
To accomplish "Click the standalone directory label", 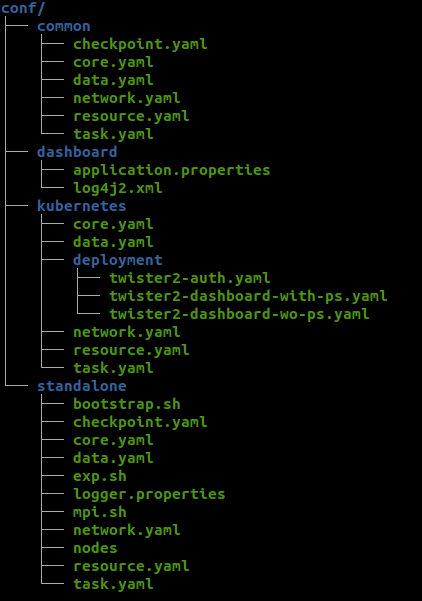I will (82, 386).
